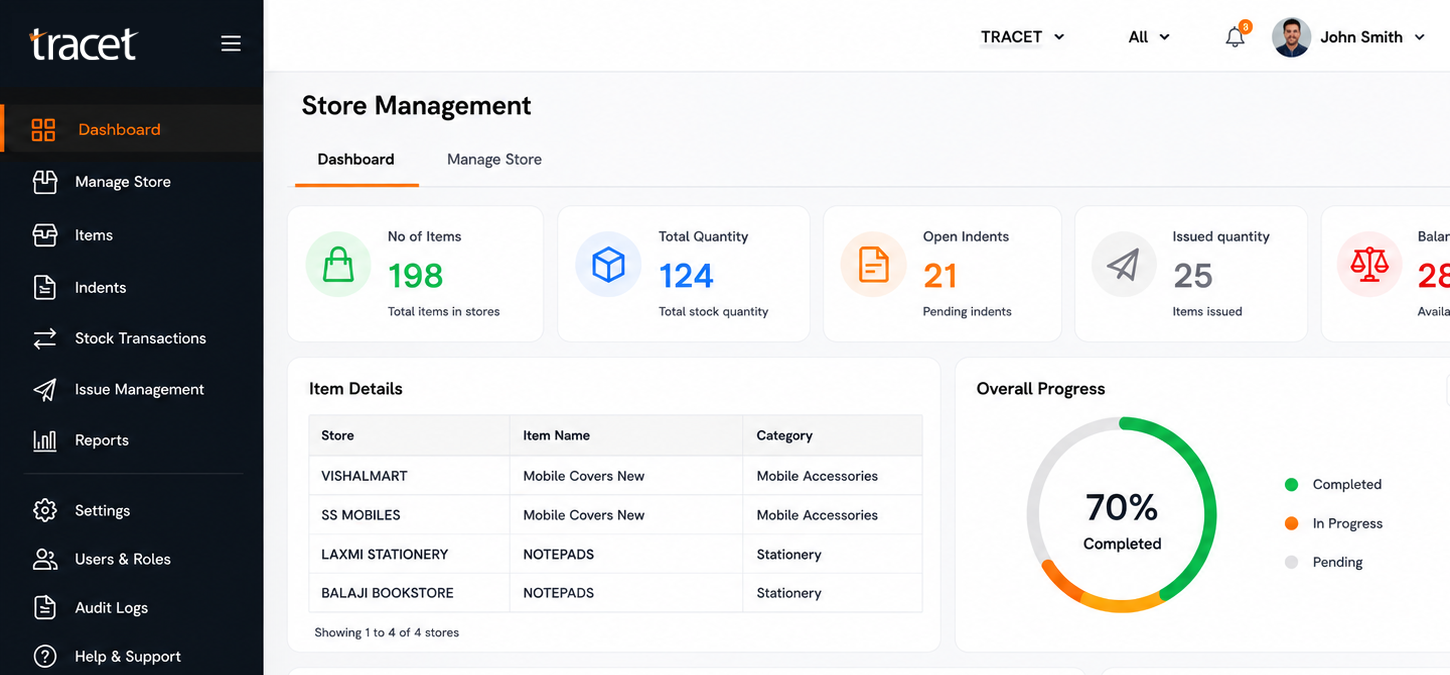Click the green shopping bag icon on No of Items card
Screen dimensions: 1450x675
[x=338, y=265]
